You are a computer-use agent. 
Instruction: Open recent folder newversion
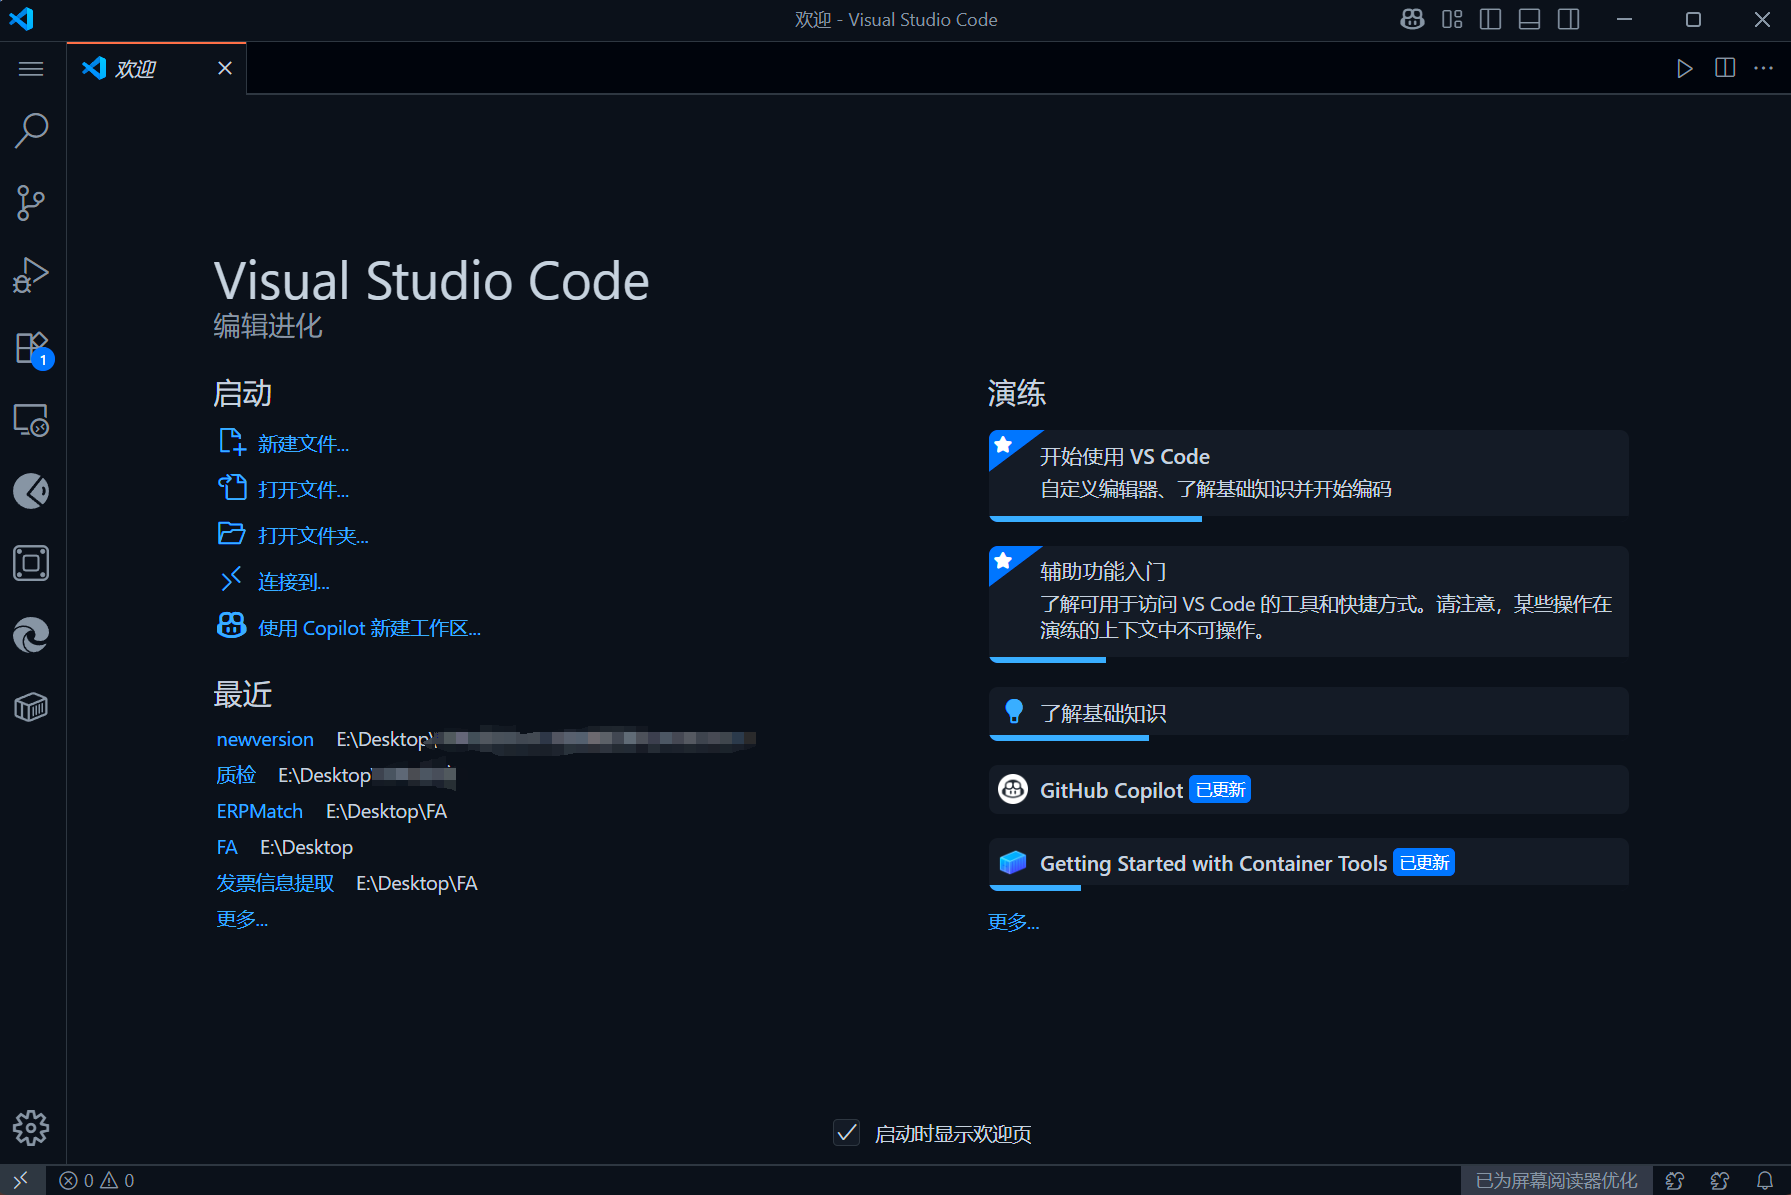point(265,739)
